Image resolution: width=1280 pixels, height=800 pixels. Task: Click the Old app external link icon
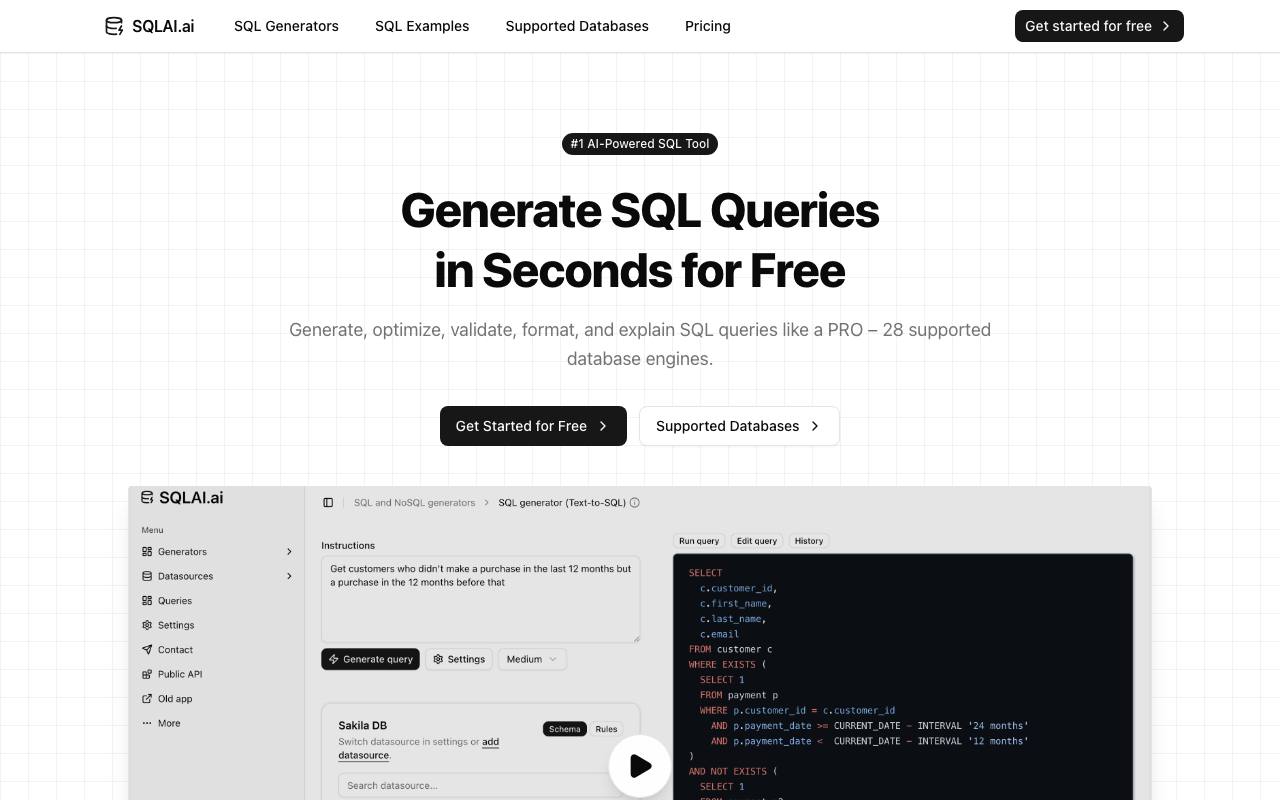click(147, 699)
